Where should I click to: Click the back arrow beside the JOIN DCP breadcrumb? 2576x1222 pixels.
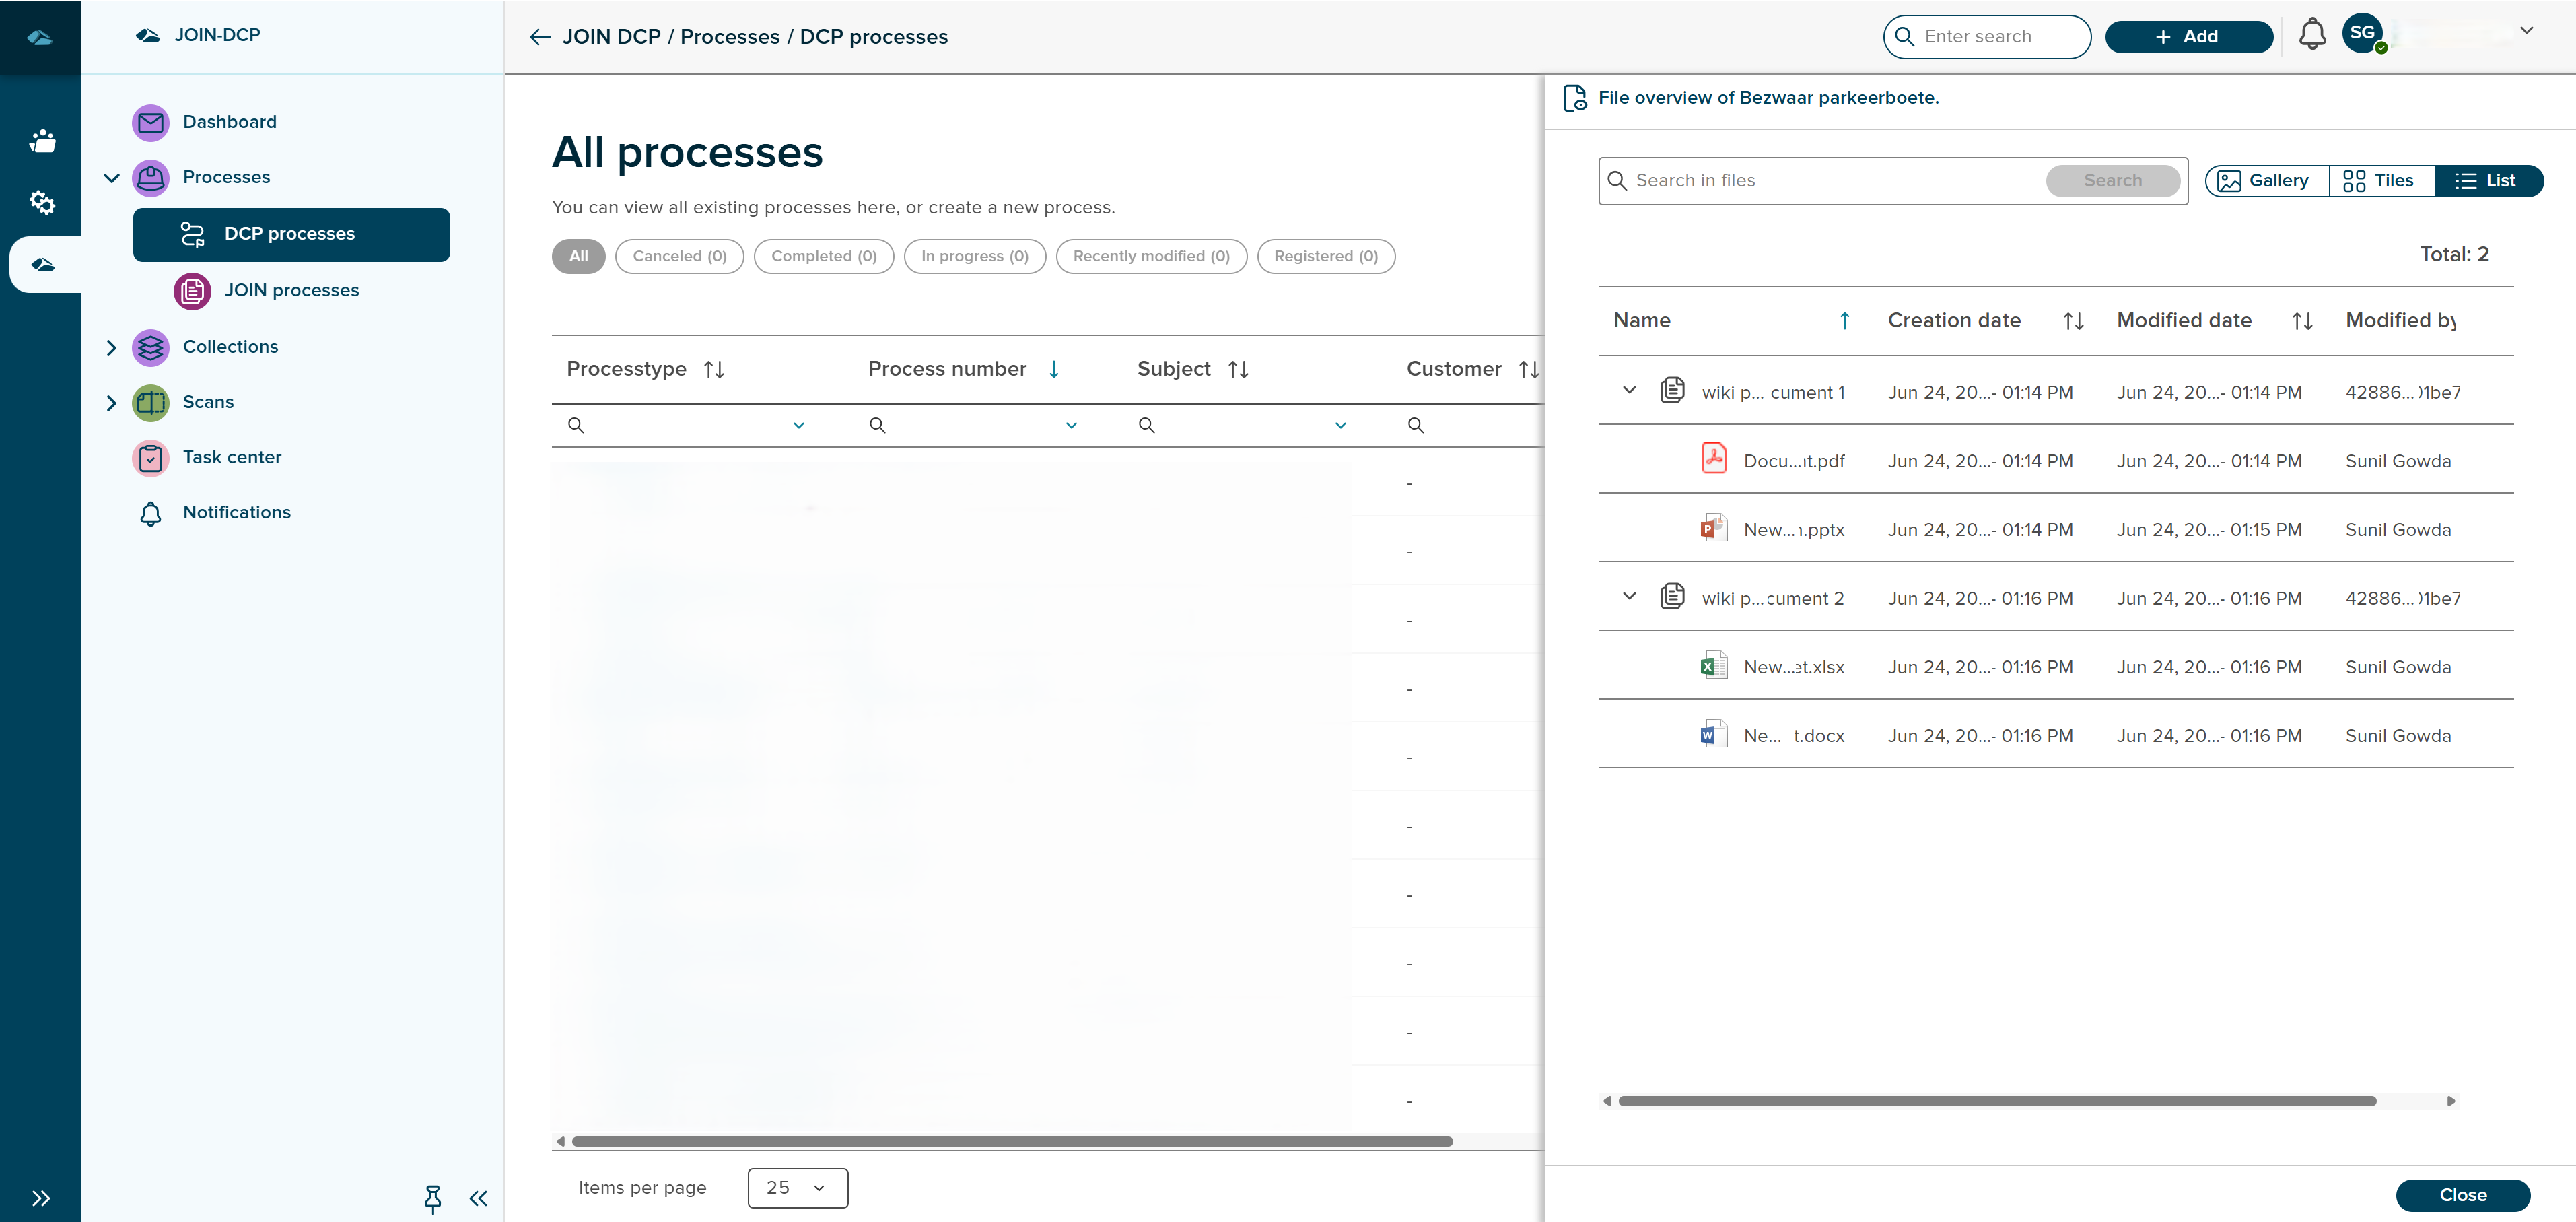(x=540, y=37)
